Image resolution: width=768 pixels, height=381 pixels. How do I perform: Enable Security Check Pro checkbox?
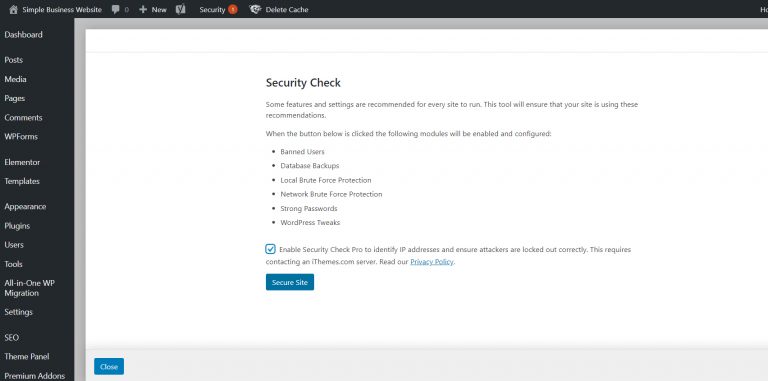tap(270, 249)
